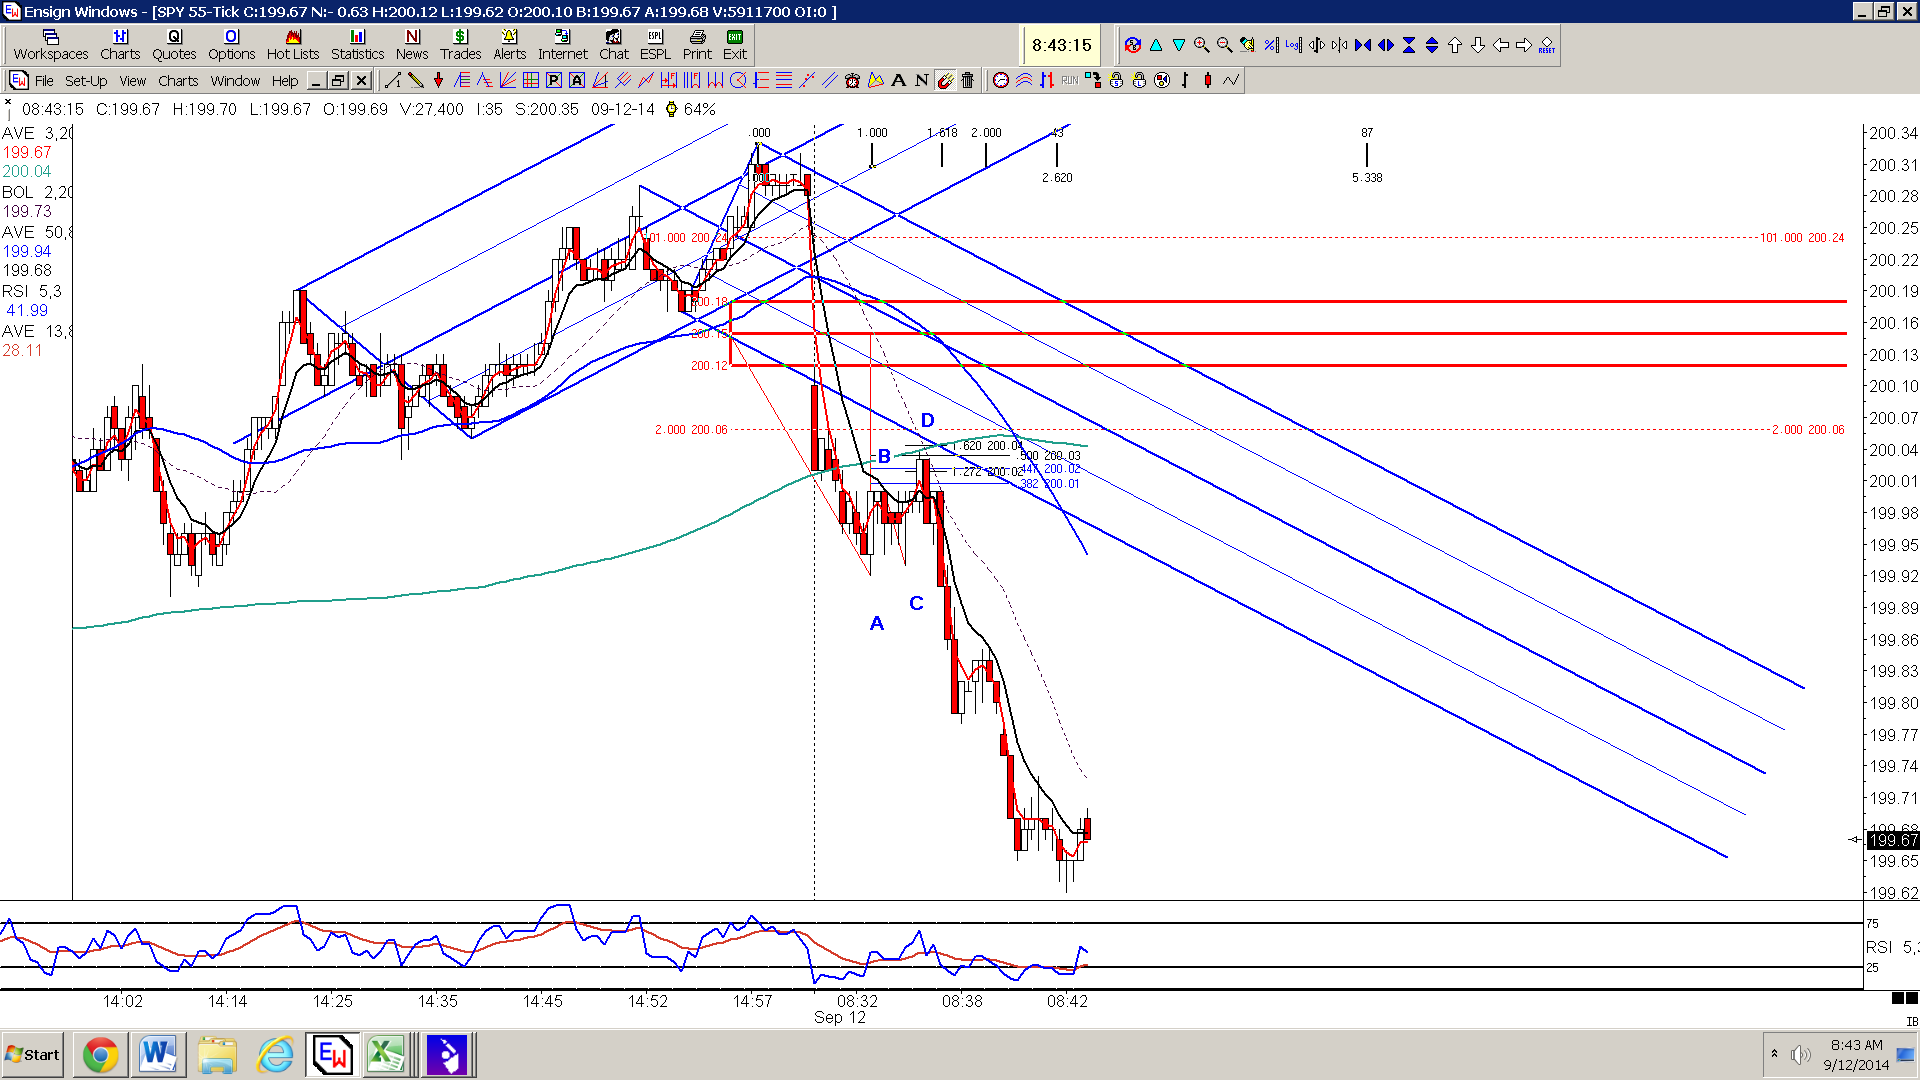Select the red down arrow marker tool
The width and height of the screenshot is (1920, 1080).
[438, 80]
